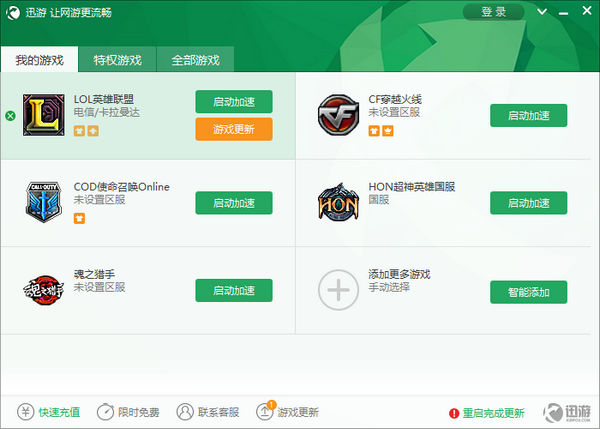Image resolution: width=600 pixels, height=429 pixels.
Task: Click 重启完成更新 link
Action: 493,413
